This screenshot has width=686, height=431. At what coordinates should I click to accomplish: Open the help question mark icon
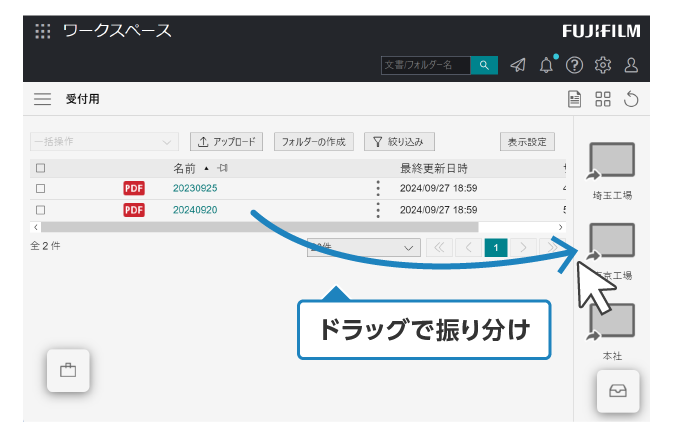(x=574, y=65)
